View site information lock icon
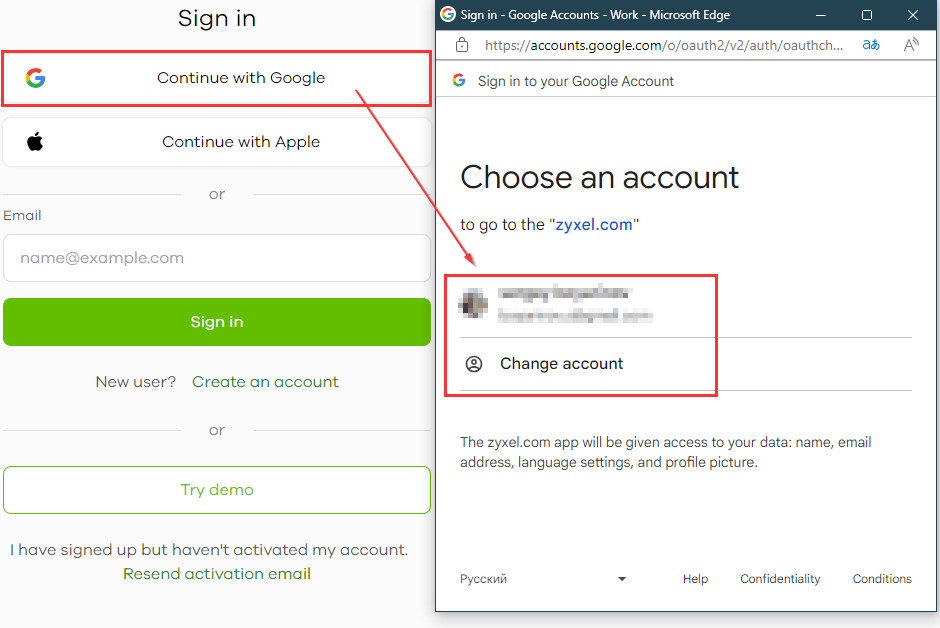The image size is (940, 628). tap(462, 45)
